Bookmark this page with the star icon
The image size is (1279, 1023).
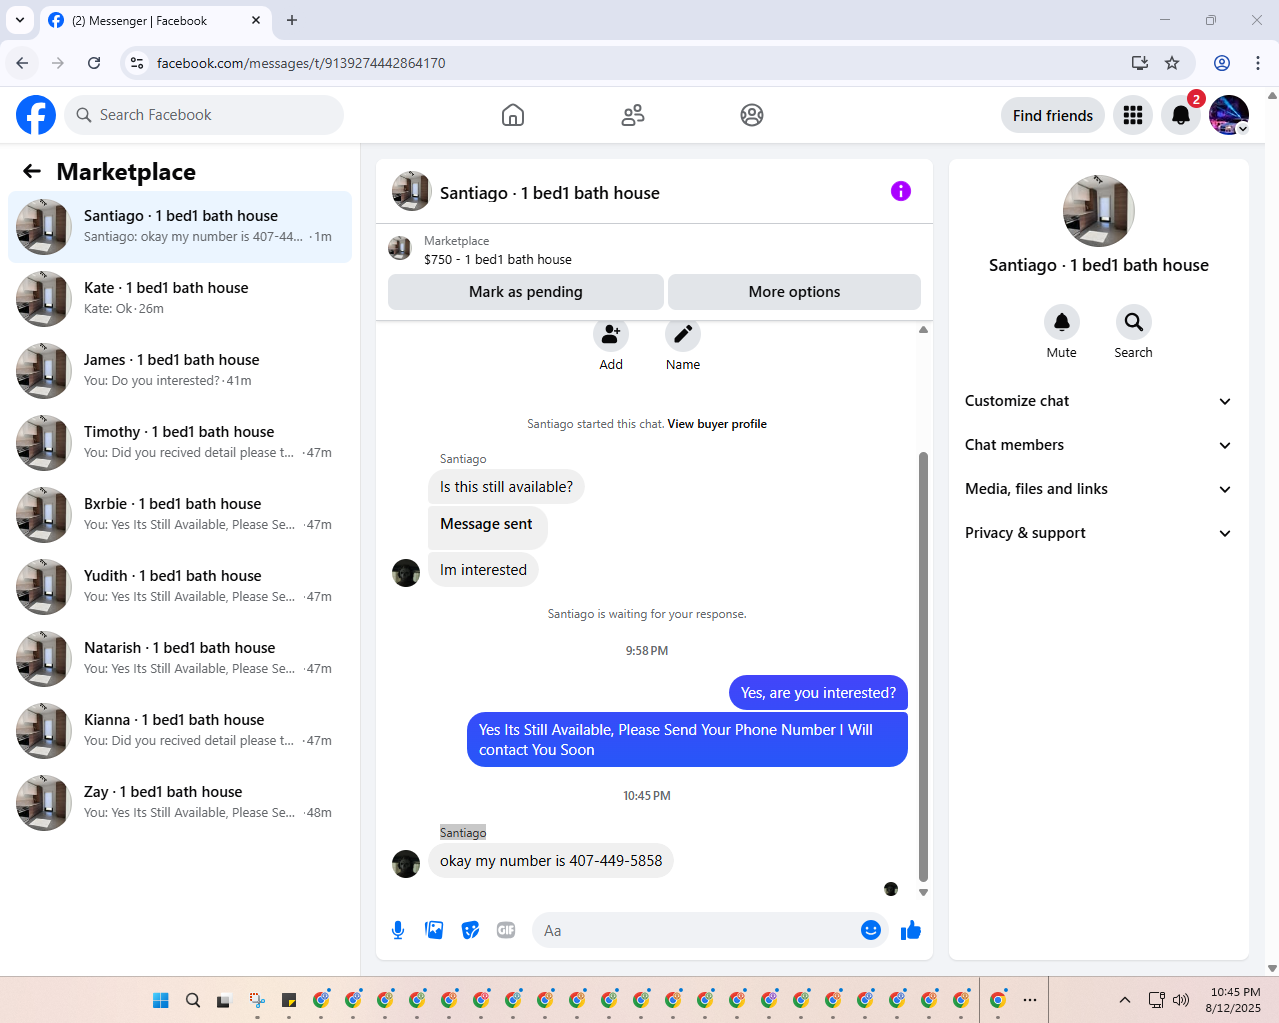pyautogui.click(x=1172, y=63)
